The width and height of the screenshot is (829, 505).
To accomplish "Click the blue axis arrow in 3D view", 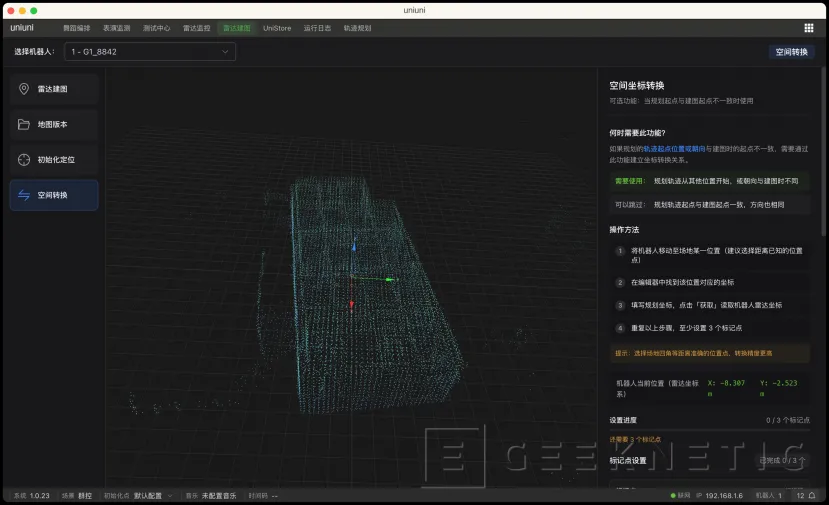I will [x=354, y=246].
